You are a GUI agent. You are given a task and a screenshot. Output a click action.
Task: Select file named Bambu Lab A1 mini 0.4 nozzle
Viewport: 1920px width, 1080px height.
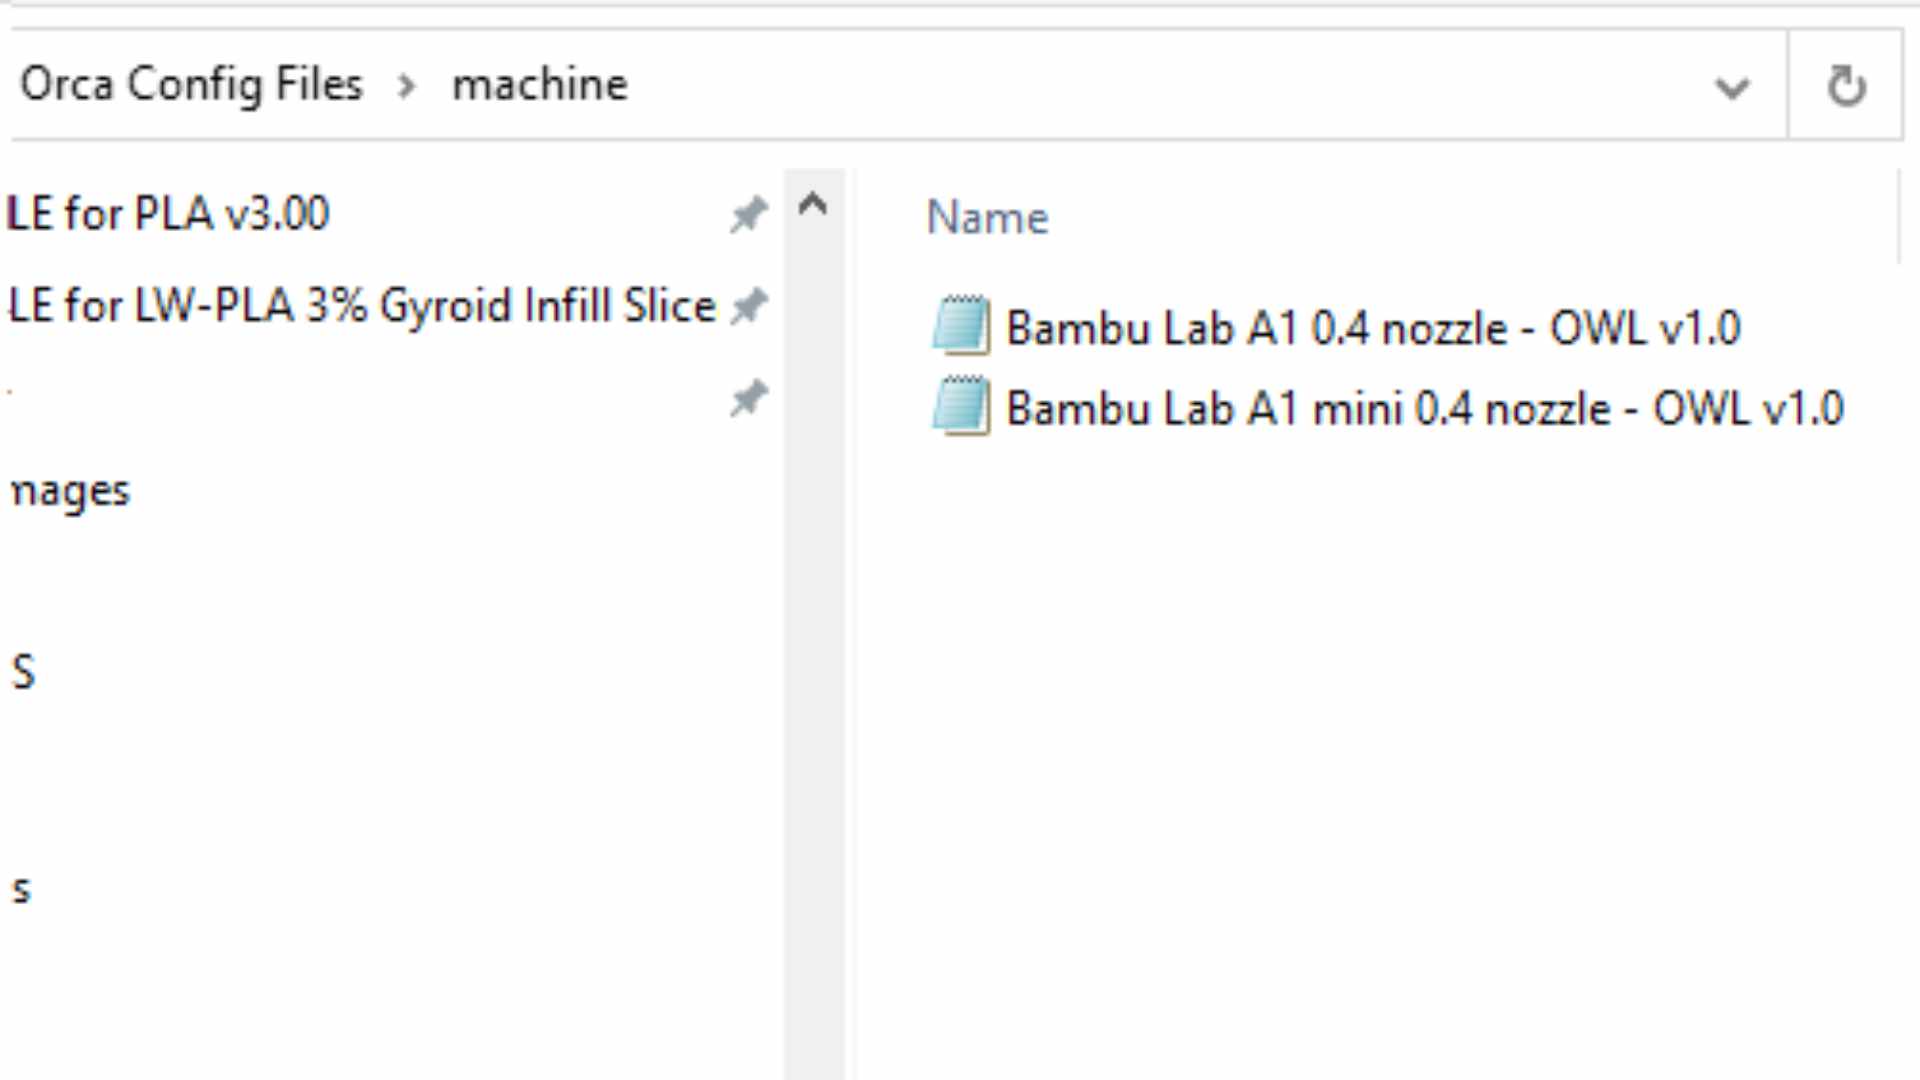[x=1424, y=408]
